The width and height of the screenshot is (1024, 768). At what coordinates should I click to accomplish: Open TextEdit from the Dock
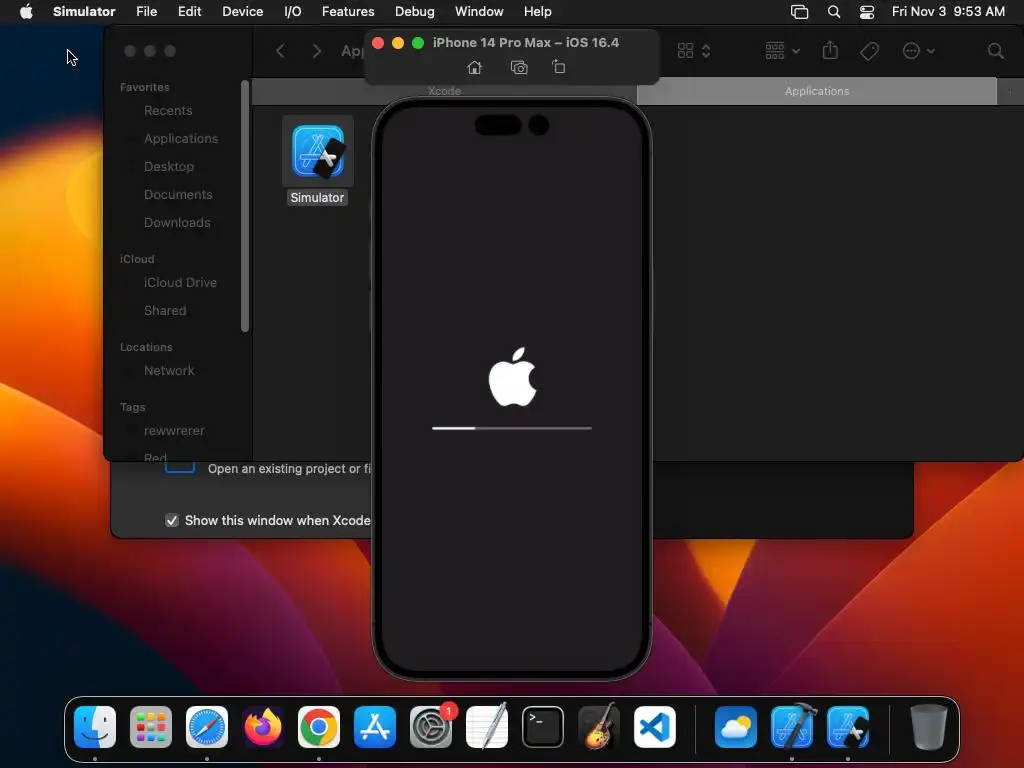487,727
